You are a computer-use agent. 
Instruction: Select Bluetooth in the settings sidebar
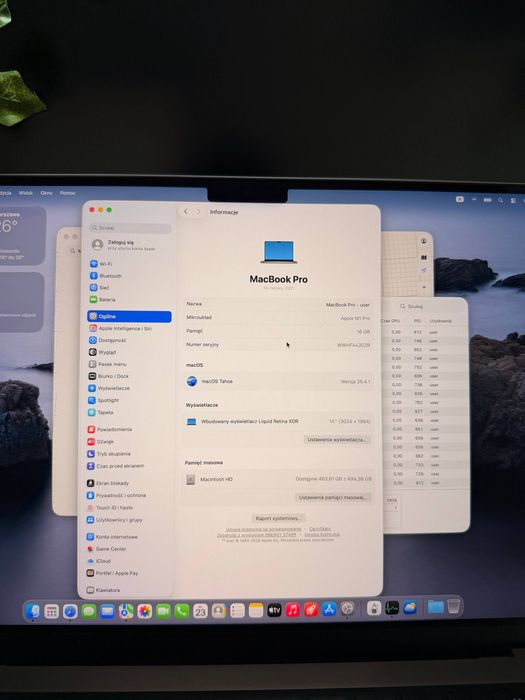[106, 276]
